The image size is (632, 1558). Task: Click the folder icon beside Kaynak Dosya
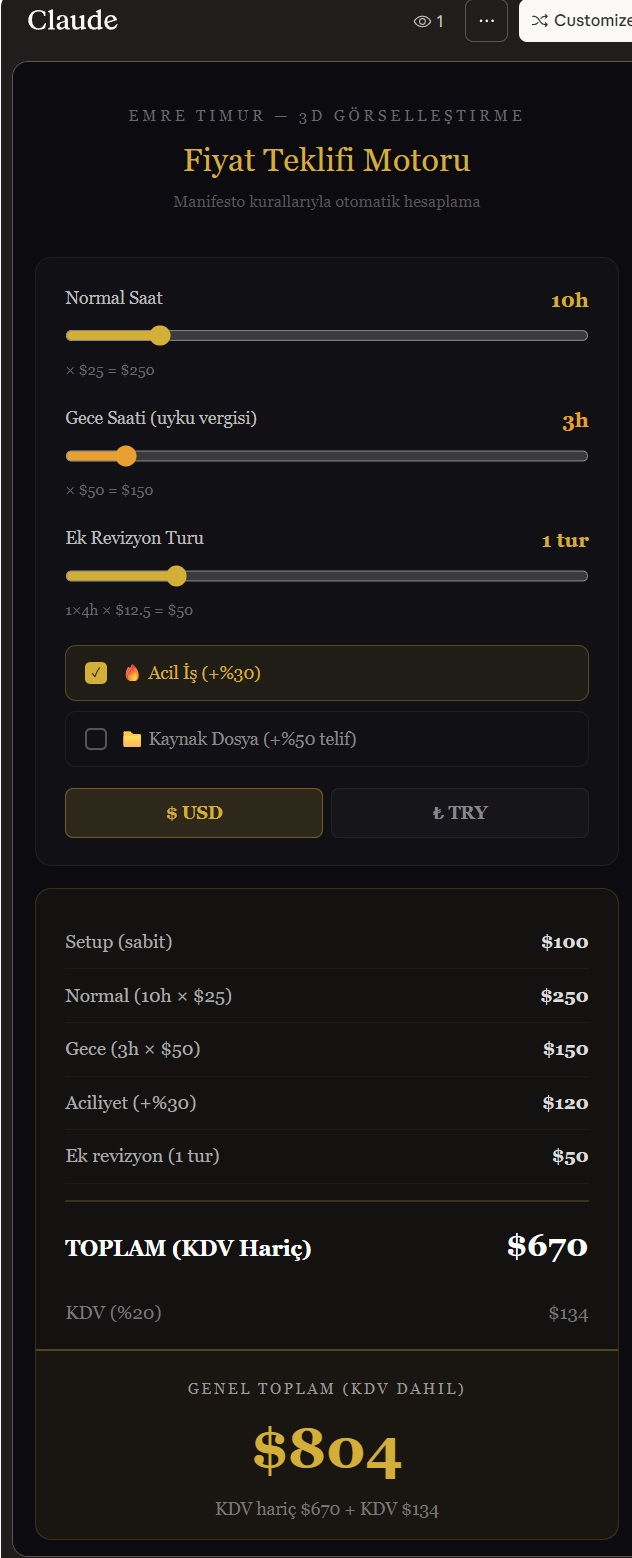(x=132, y=740)
